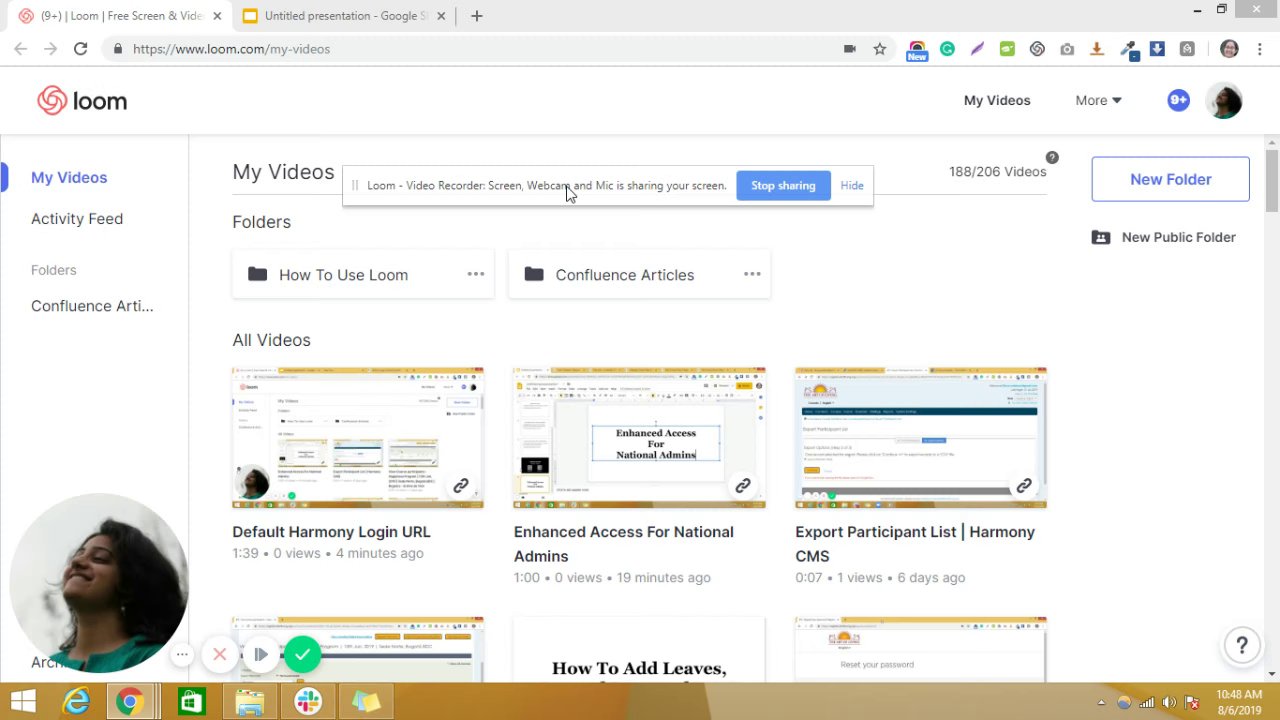Open the Windows Start menu
Viewport: 1280px width, 720px height.
coord(23,702)
